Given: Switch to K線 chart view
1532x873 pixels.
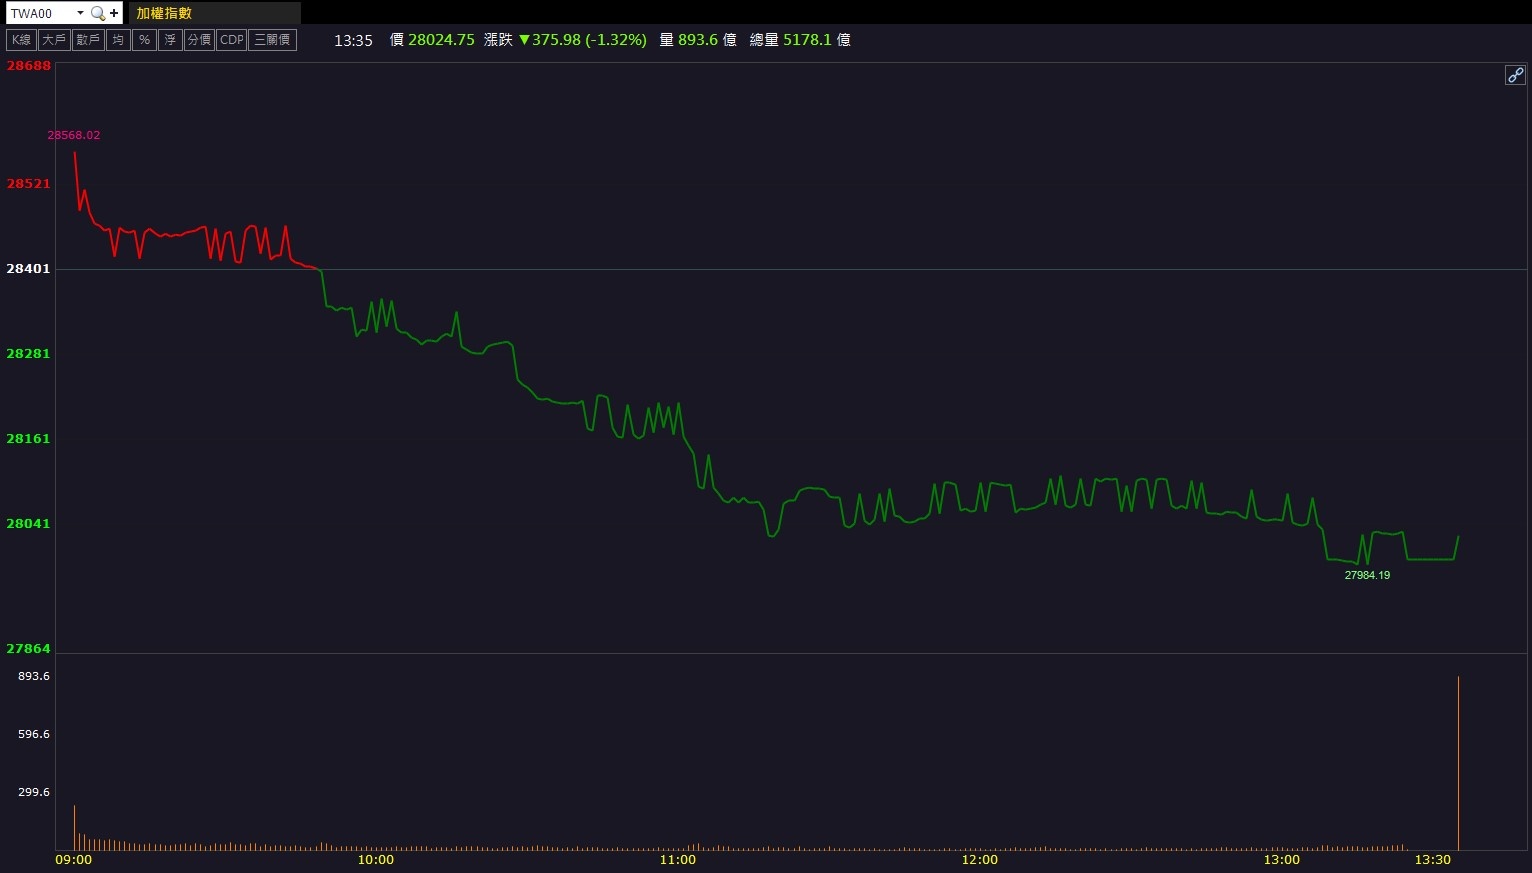Looking at the screenshot, I should (21, 40).
